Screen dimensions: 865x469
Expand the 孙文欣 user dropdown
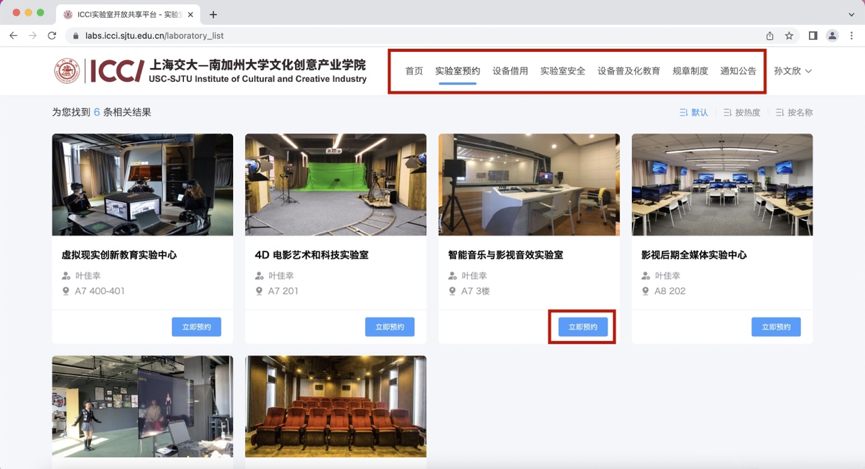[792, 71]
